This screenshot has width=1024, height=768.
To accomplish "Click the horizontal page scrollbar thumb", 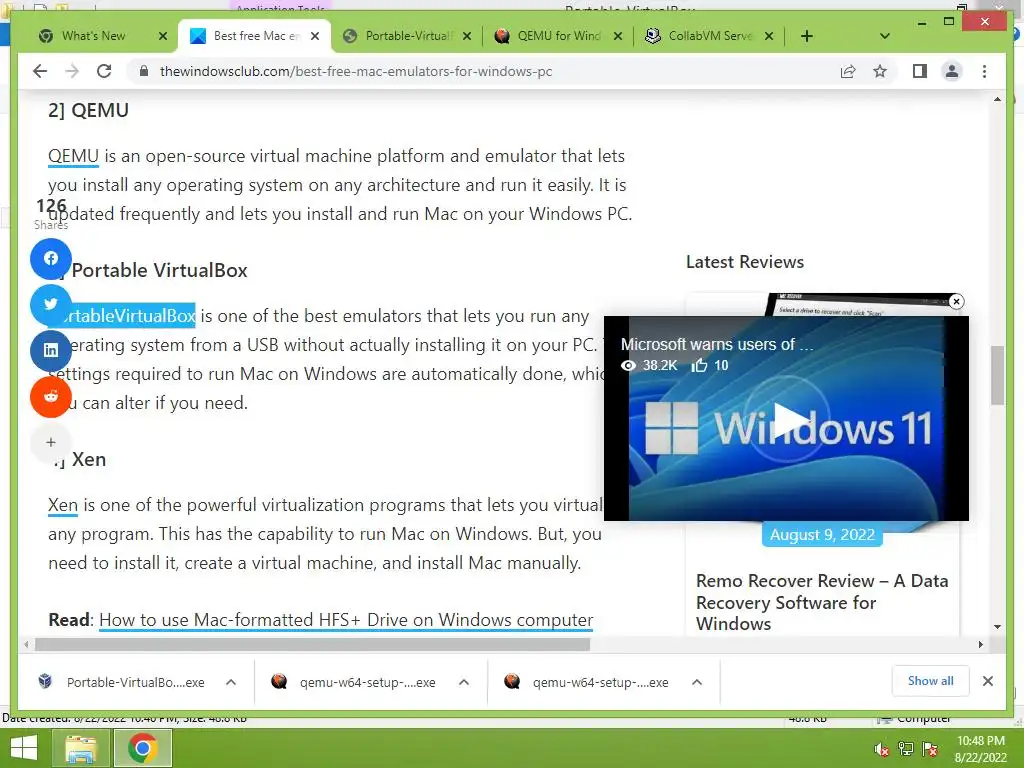I will coord(312,645).
